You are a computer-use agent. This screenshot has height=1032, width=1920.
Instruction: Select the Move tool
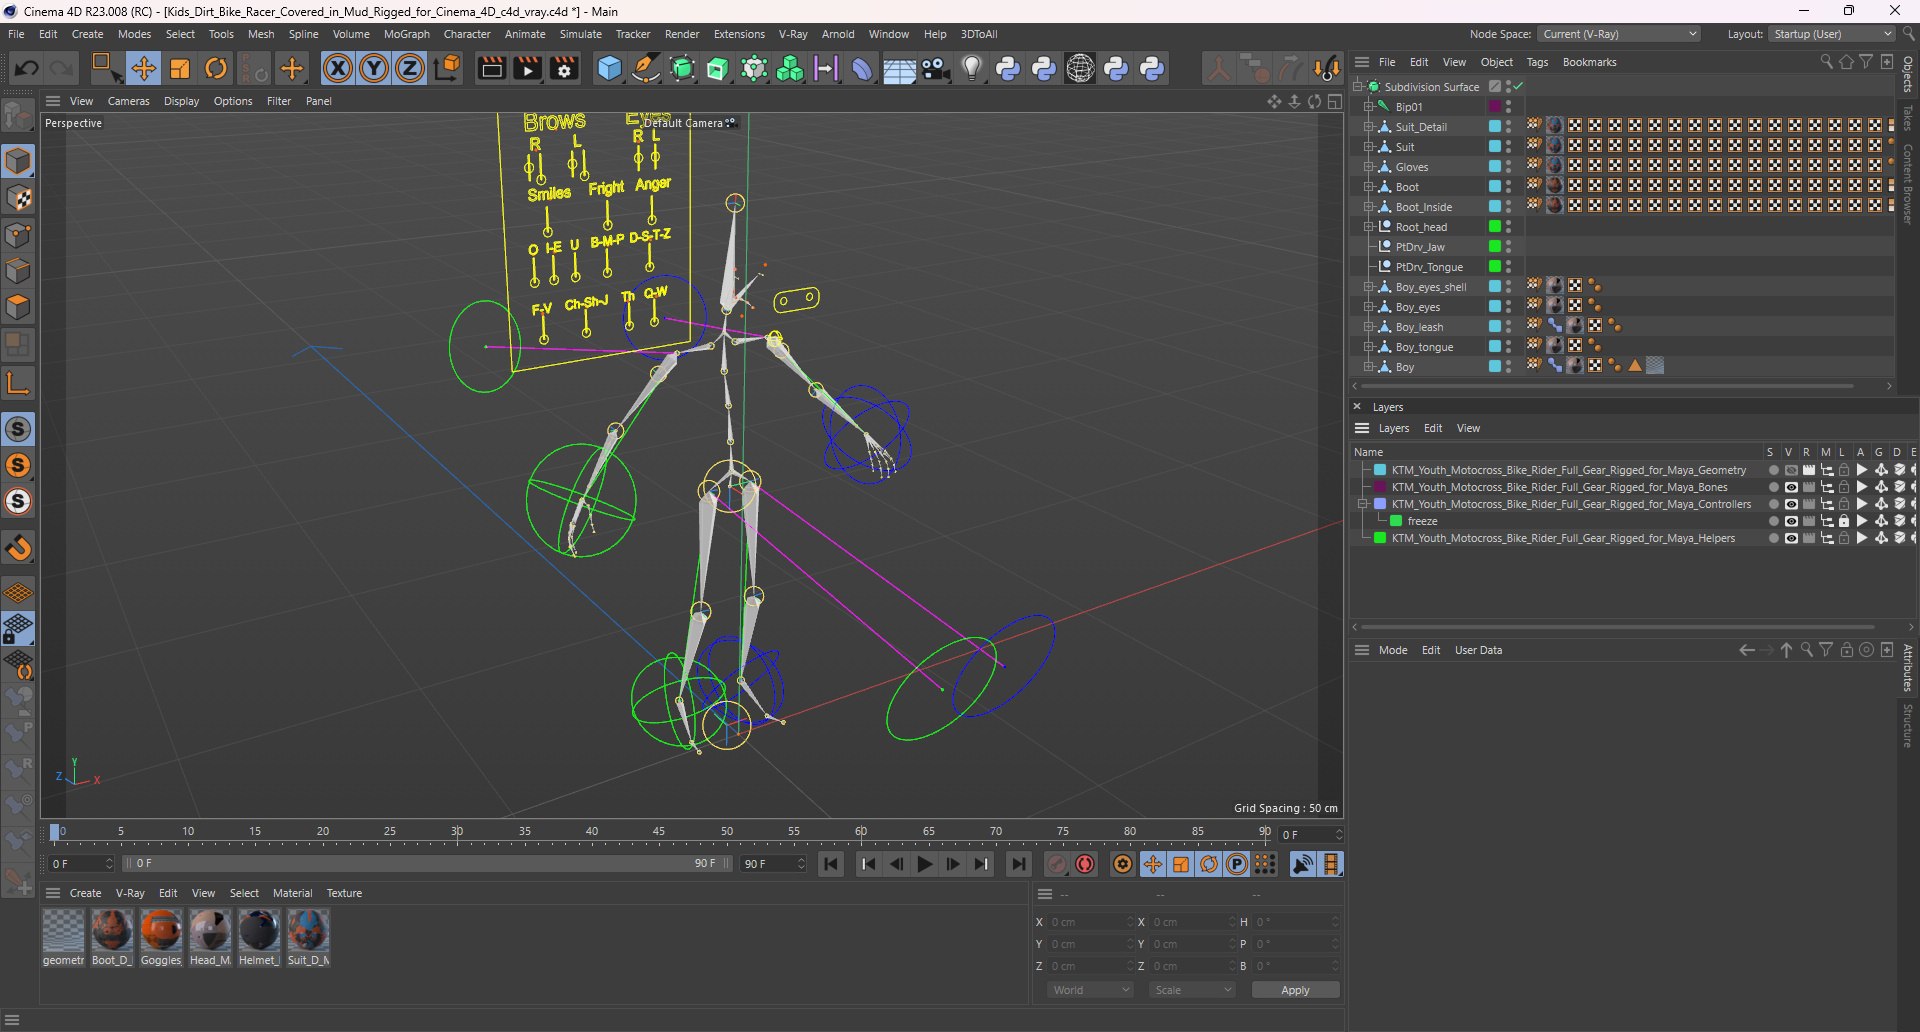pos(143,68)
